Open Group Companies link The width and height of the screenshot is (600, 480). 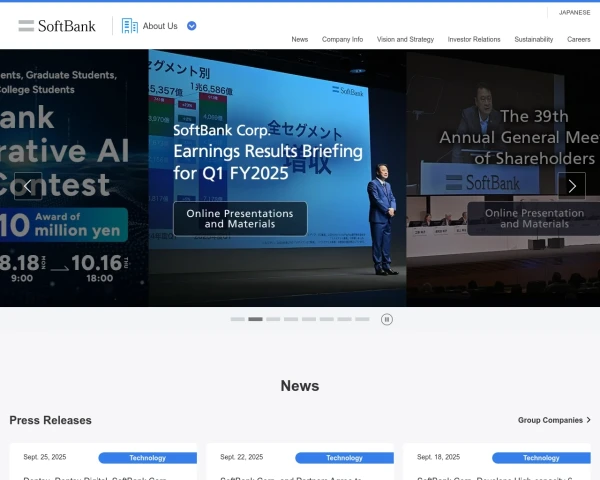click(x=554, y=420)
